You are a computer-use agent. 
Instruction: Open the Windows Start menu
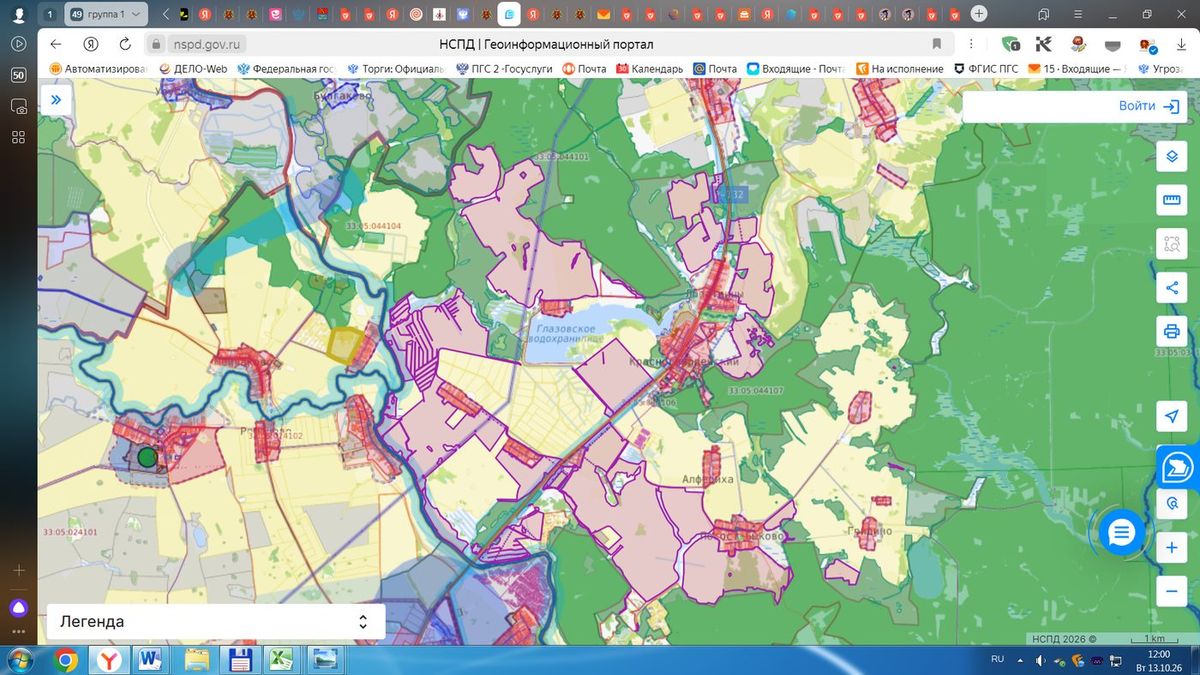(20, 660)
